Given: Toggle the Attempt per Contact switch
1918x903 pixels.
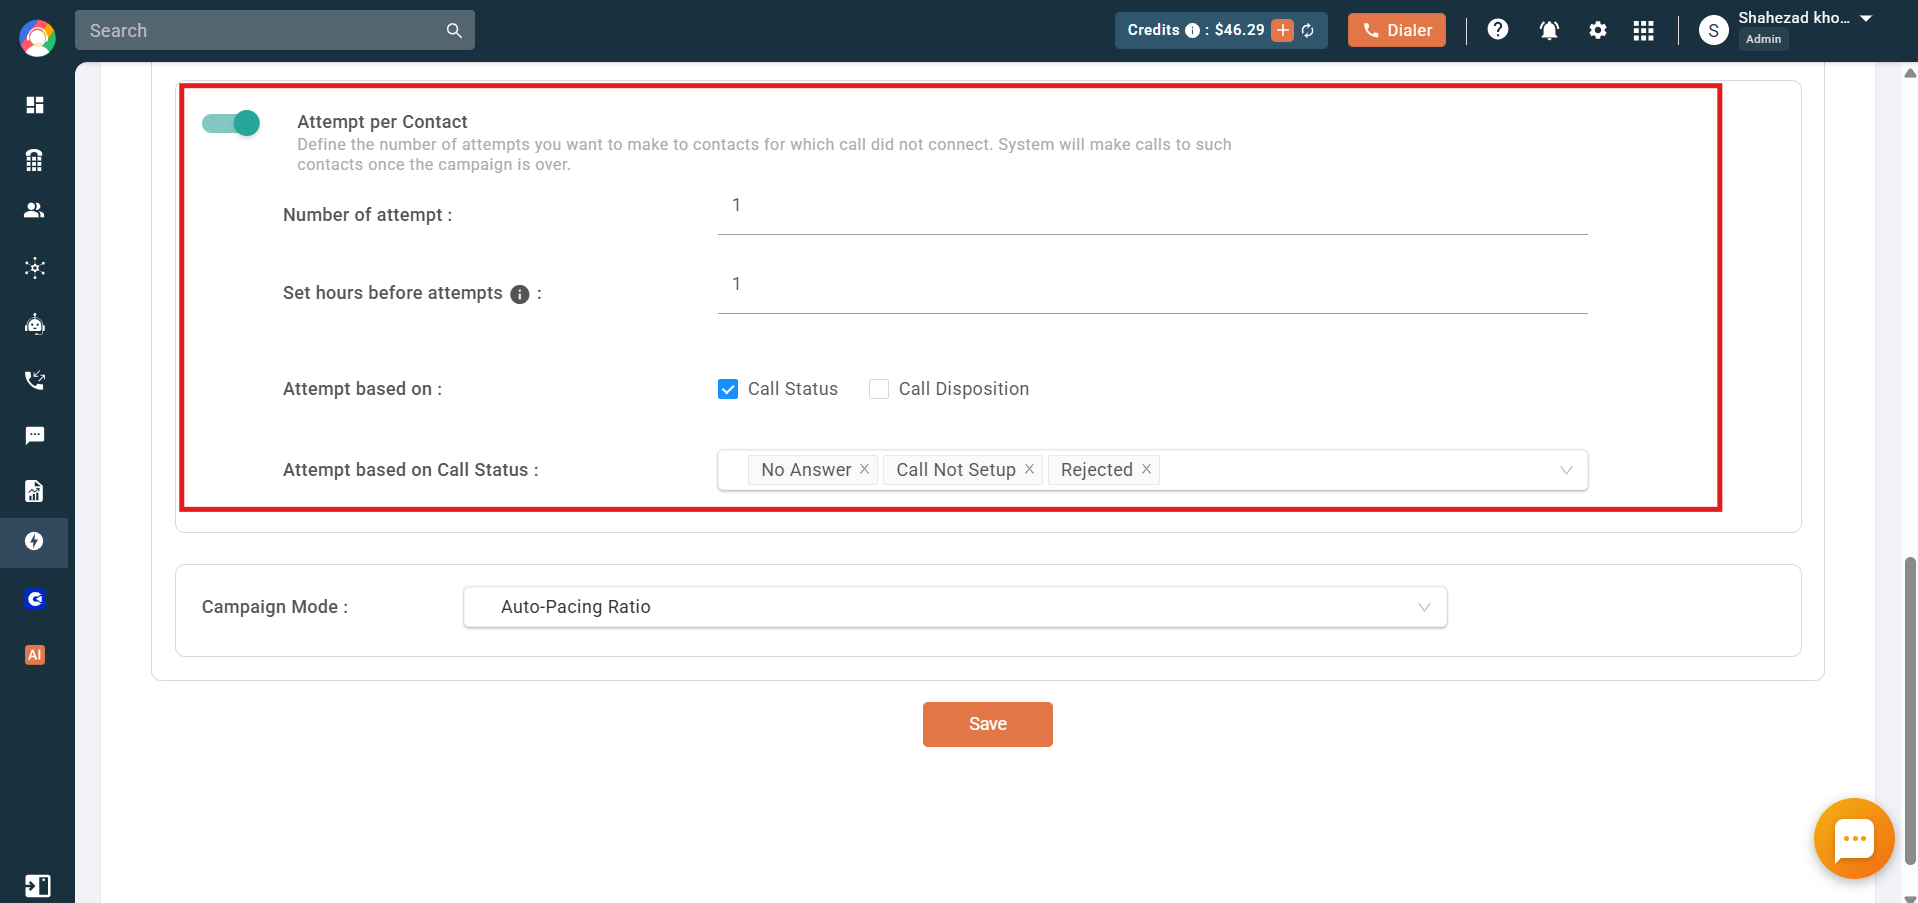Looking at the screenshot, I should 231,123.
